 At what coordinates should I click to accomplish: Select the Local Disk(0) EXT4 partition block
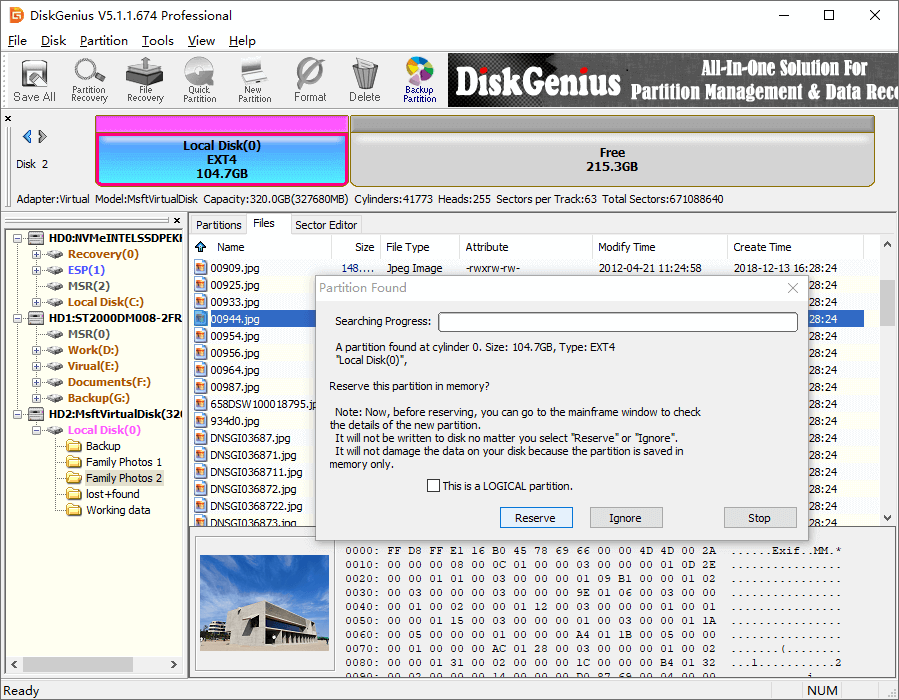222,159
